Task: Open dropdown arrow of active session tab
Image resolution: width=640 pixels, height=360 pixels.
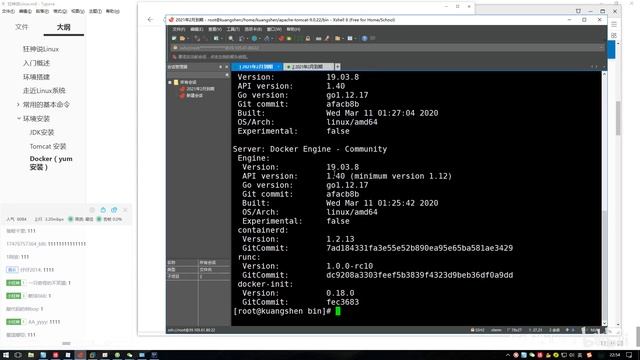Action: tap(278, 67)
